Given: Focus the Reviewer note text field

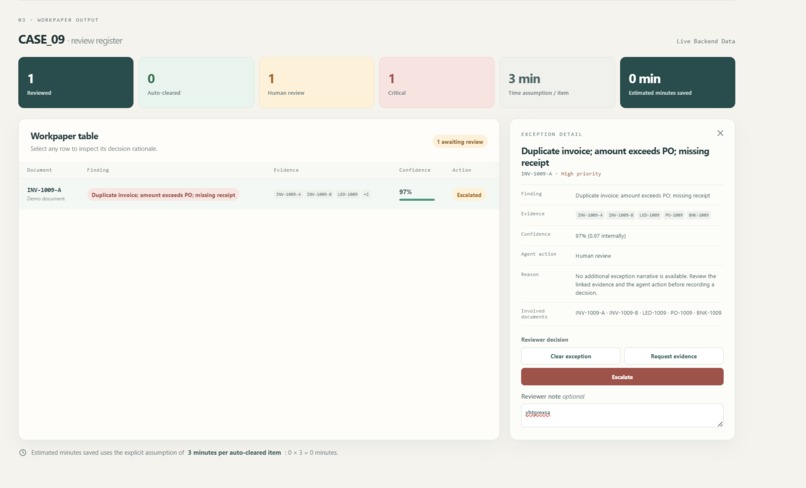Looking at the screenshot, I should pos(622,415).
